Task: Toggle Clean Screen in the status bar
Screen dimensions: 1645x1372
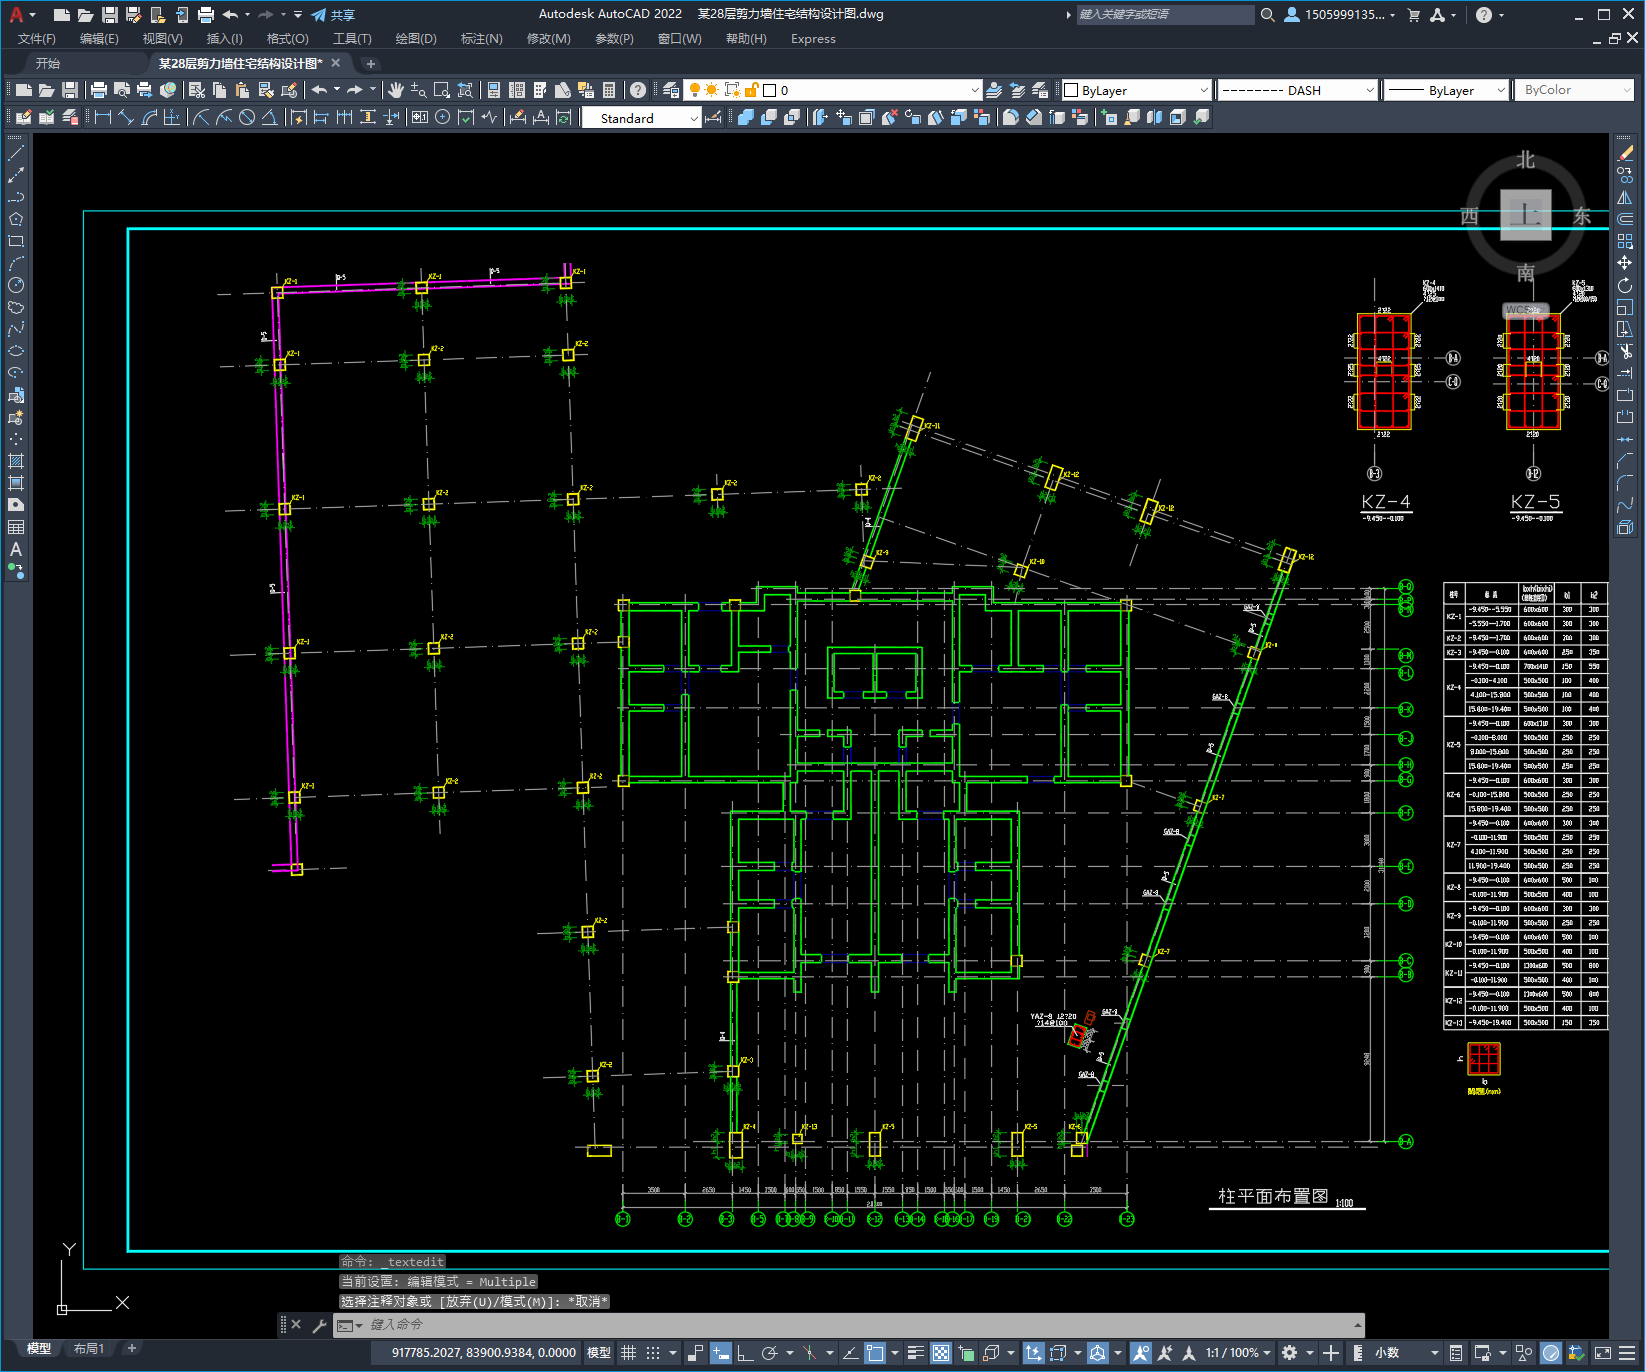Action: click(x=1603, y=1353)
